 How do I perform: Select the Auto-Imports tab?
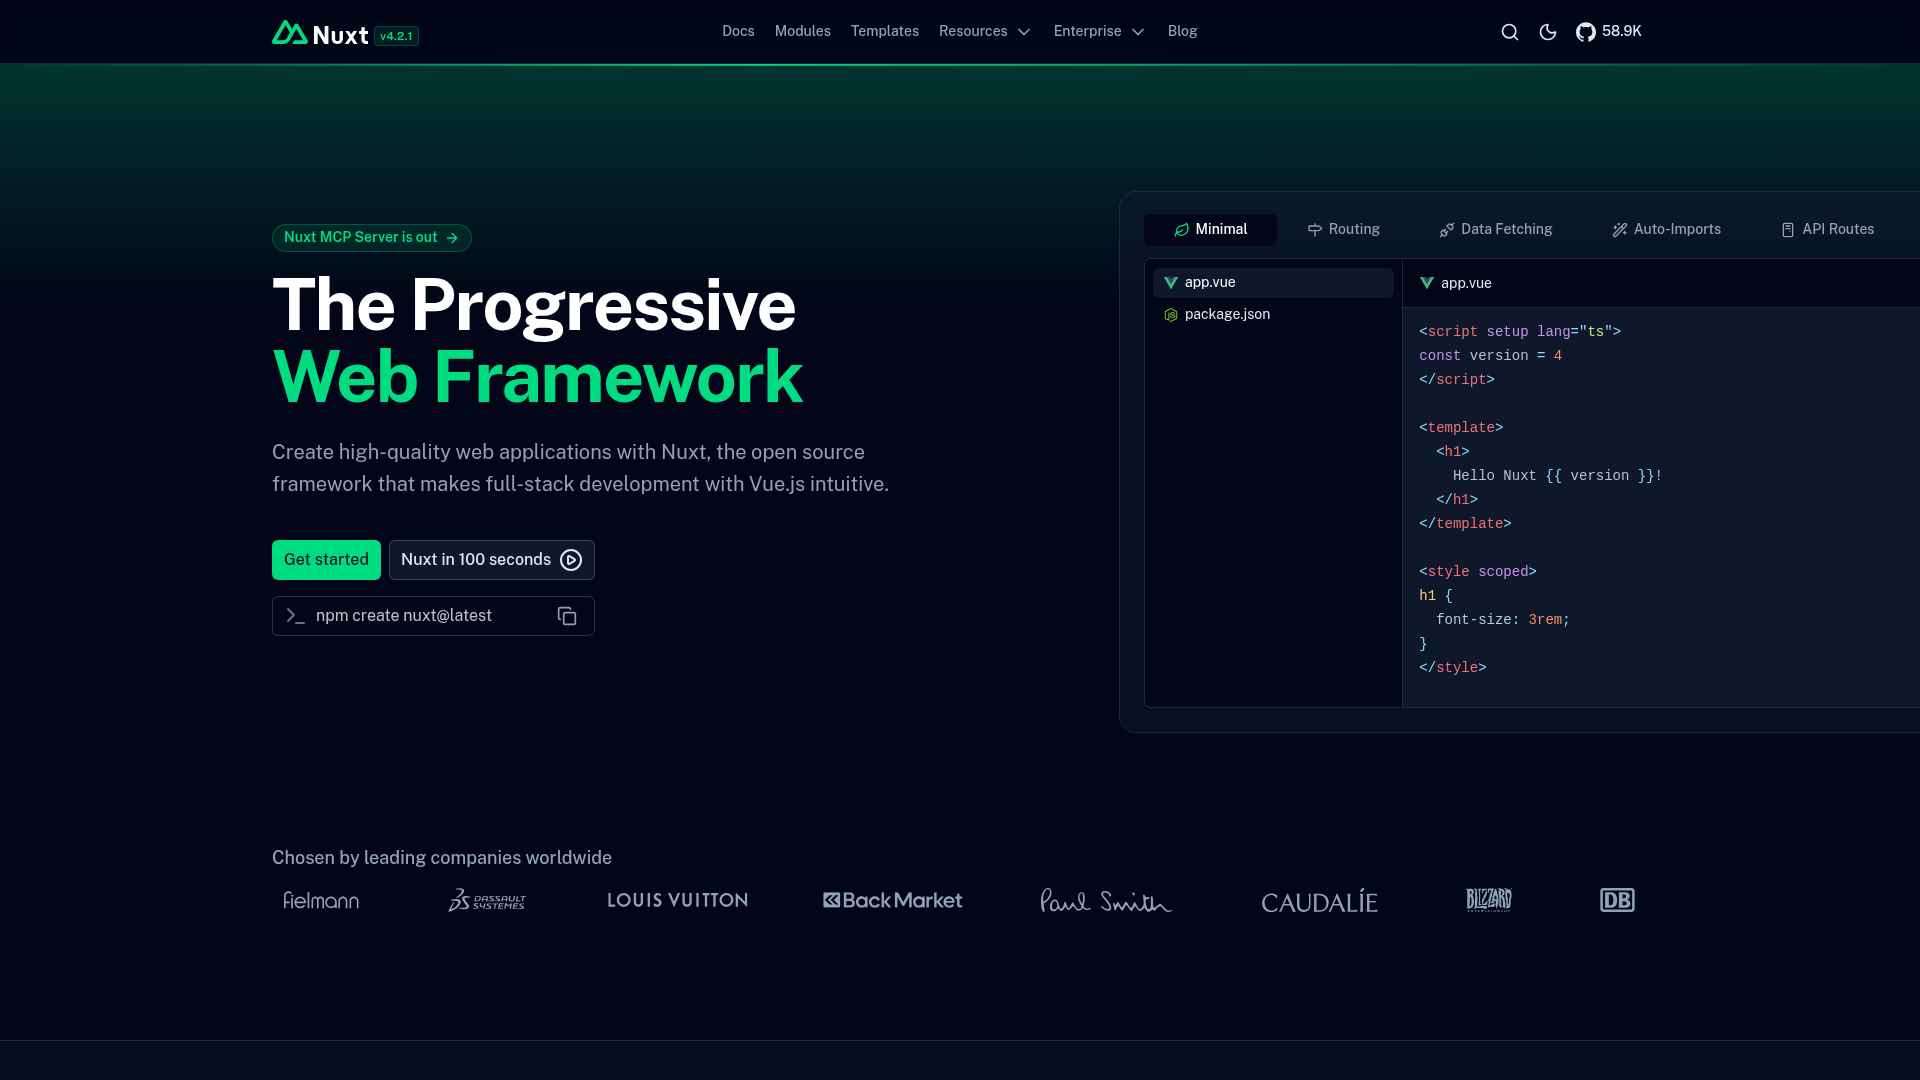pos(1665,229)
